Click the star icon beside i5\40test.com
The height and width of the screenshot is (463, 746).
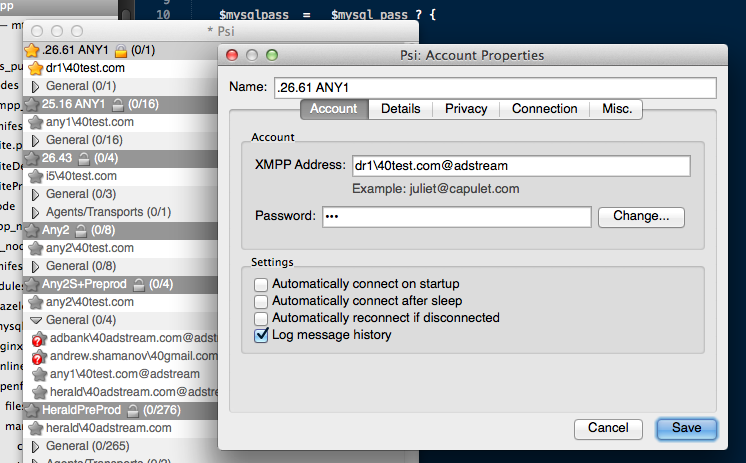[x=36, y=176]
